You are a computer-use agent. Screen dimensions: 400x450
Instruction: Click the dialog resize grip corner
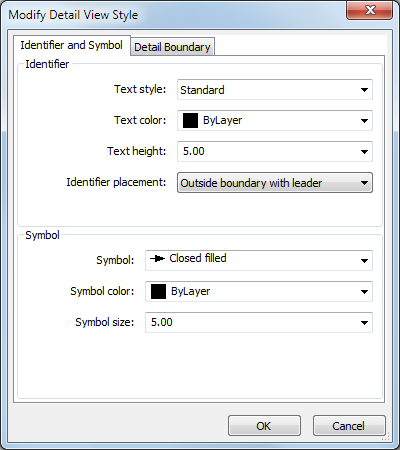pyautogui.click(x=386, y=437)
